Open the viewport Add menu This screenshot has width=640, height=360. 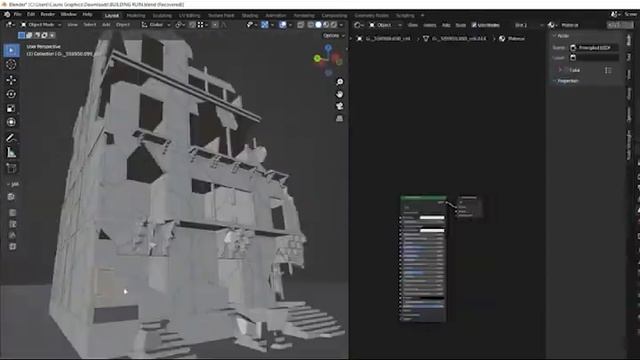106,25
